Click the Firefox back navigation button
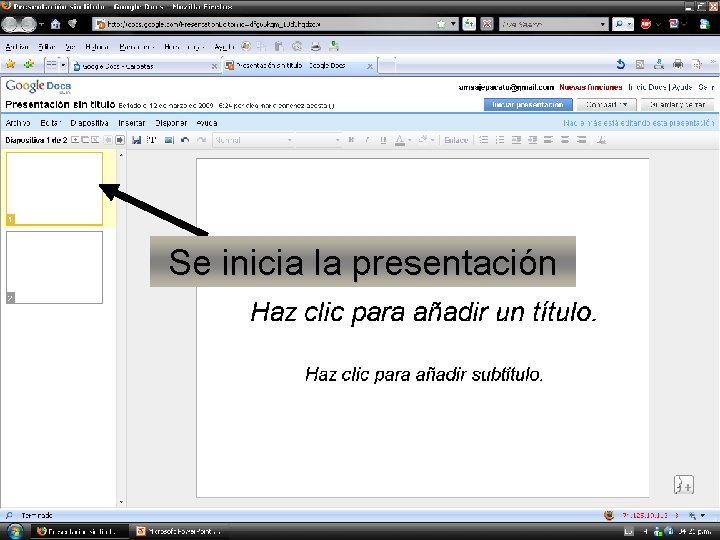 click(x=10, y=24)
